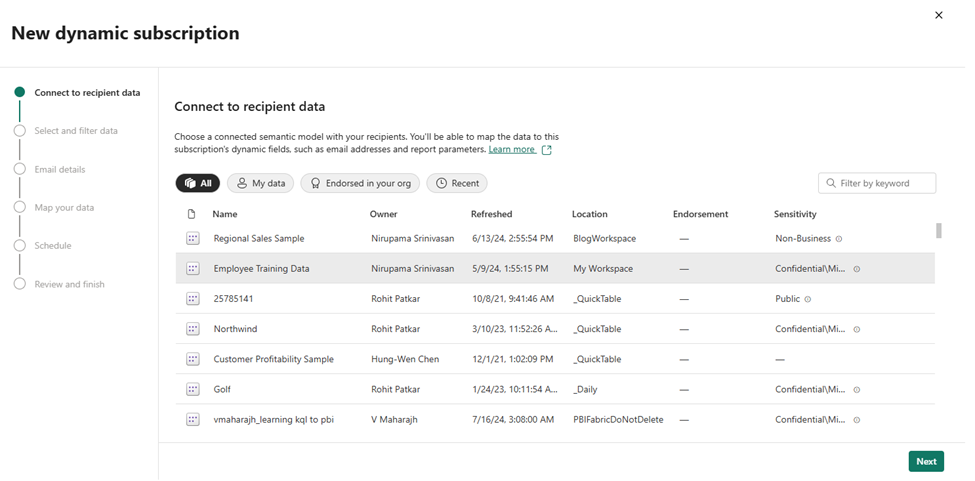Click the 10/8/21, 9:41:46 AM refresh time
The width and height of the screenshot is (975, 481).
(x=513, y=299)
